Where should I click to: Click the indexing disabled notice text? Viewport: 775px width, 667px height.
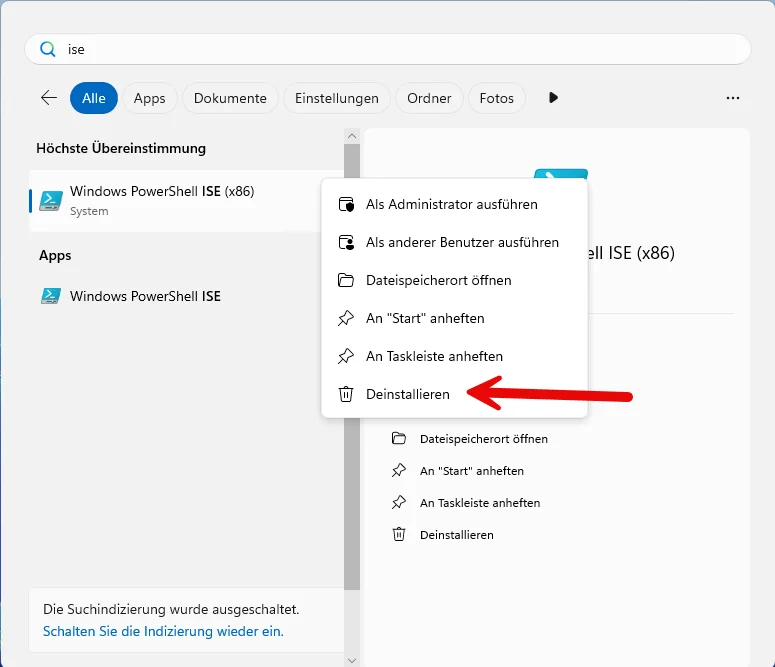point(171,609)
